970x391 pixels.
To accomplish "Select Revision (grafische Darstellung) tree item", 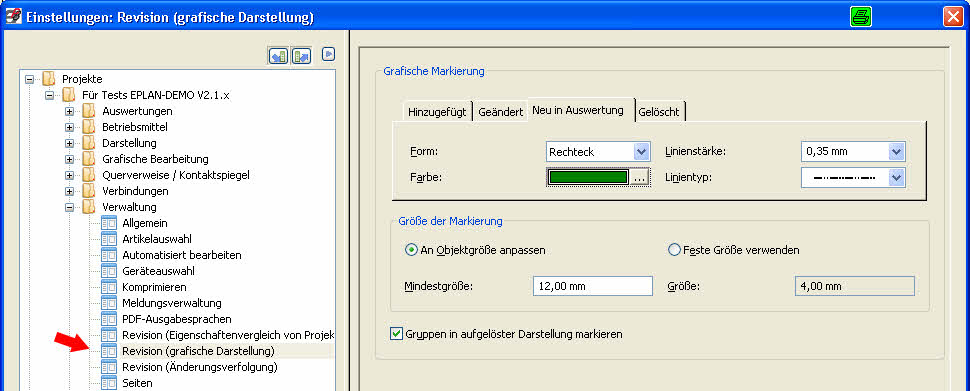I will tap(198, 351).
